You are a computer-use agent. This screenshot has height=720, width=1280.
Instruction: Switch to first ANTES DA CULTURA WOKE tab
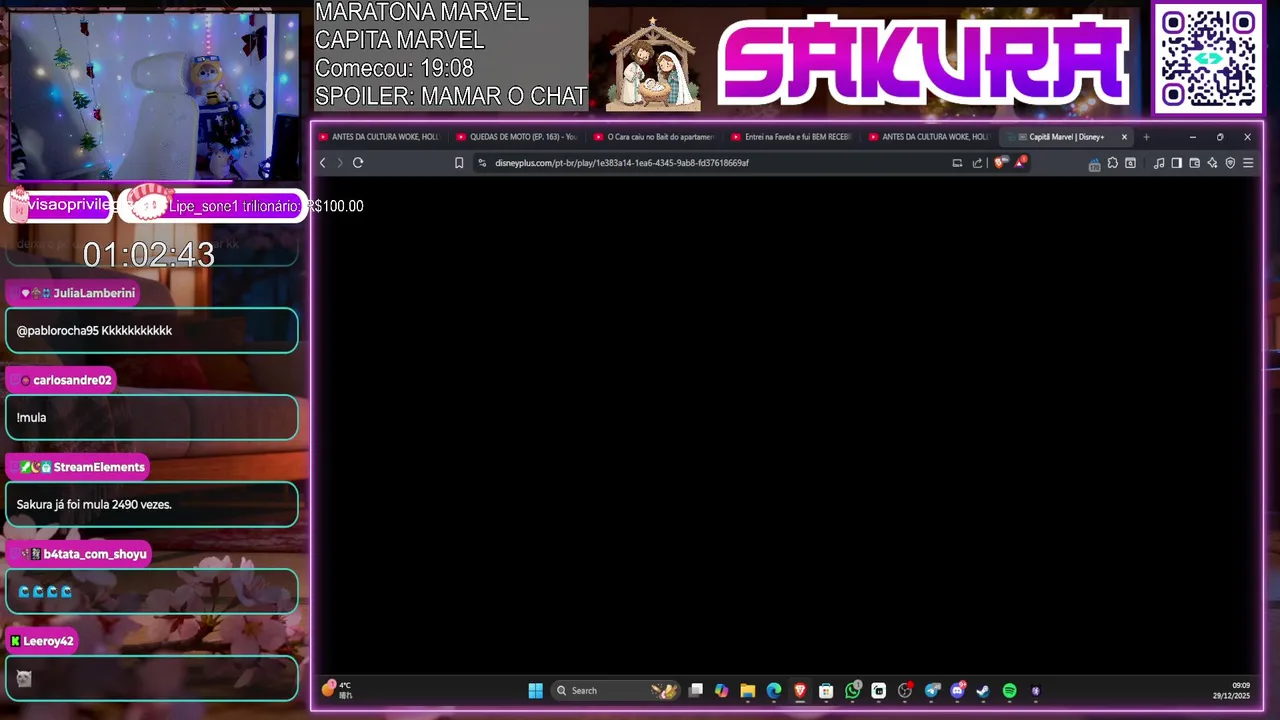click(378, 137)
